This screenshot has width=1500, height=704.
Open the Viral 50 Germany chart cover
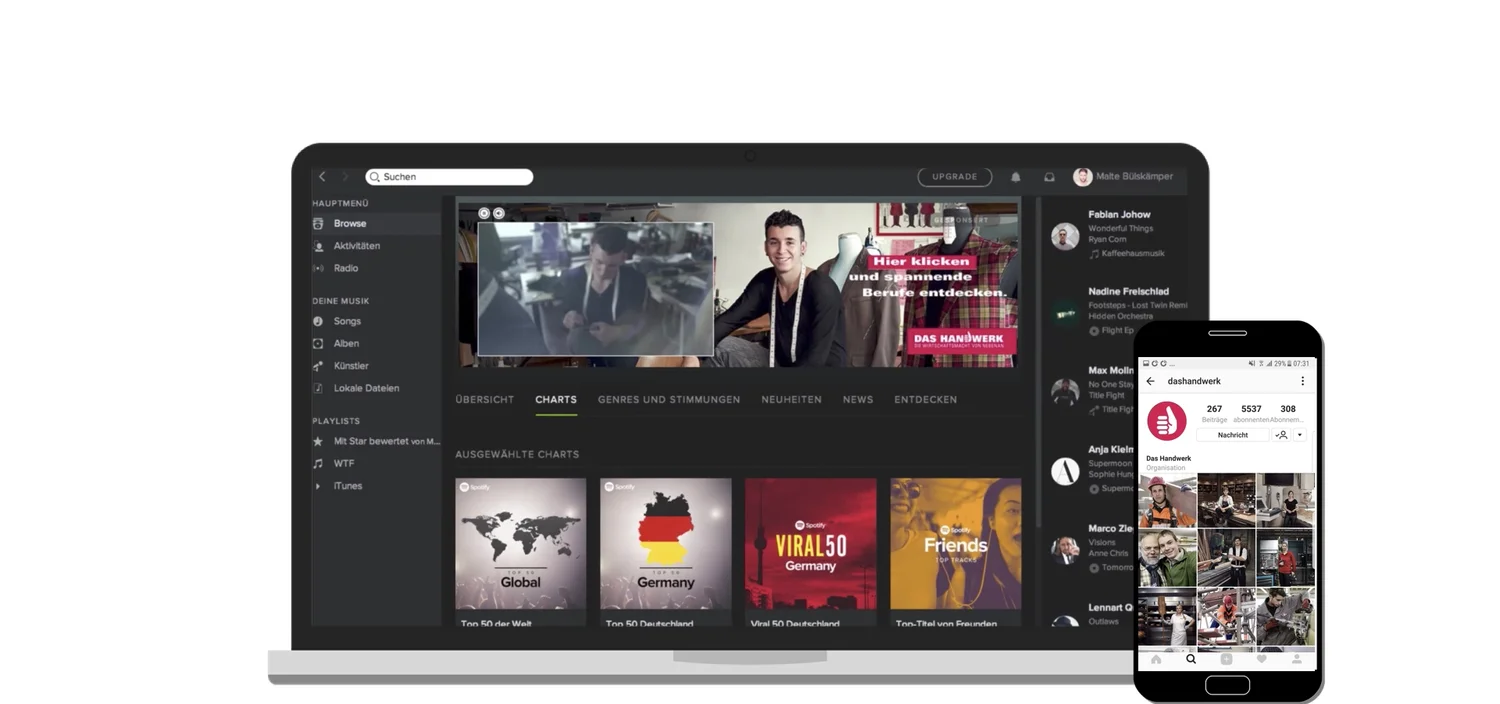[x=811, y=544]
